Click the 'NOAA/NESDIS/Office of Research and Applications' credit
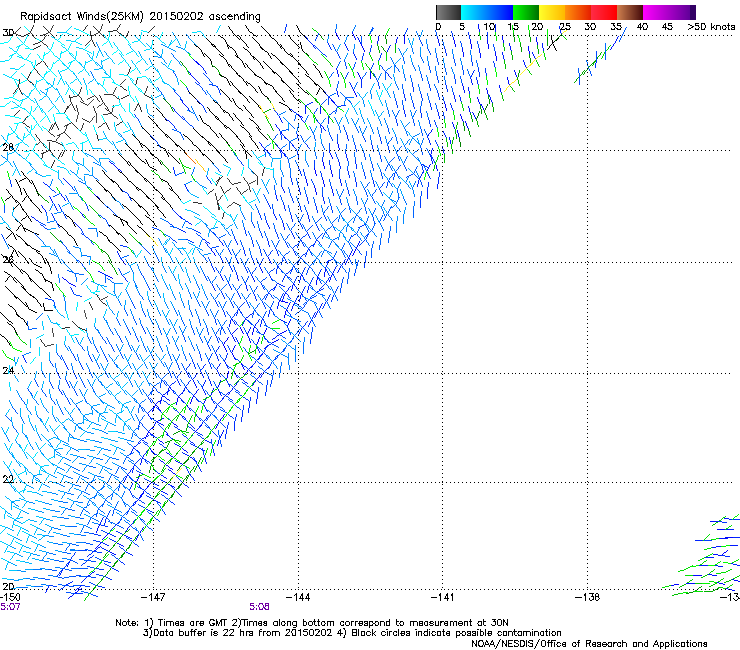740x650 pixels. [x=589, y=644]
